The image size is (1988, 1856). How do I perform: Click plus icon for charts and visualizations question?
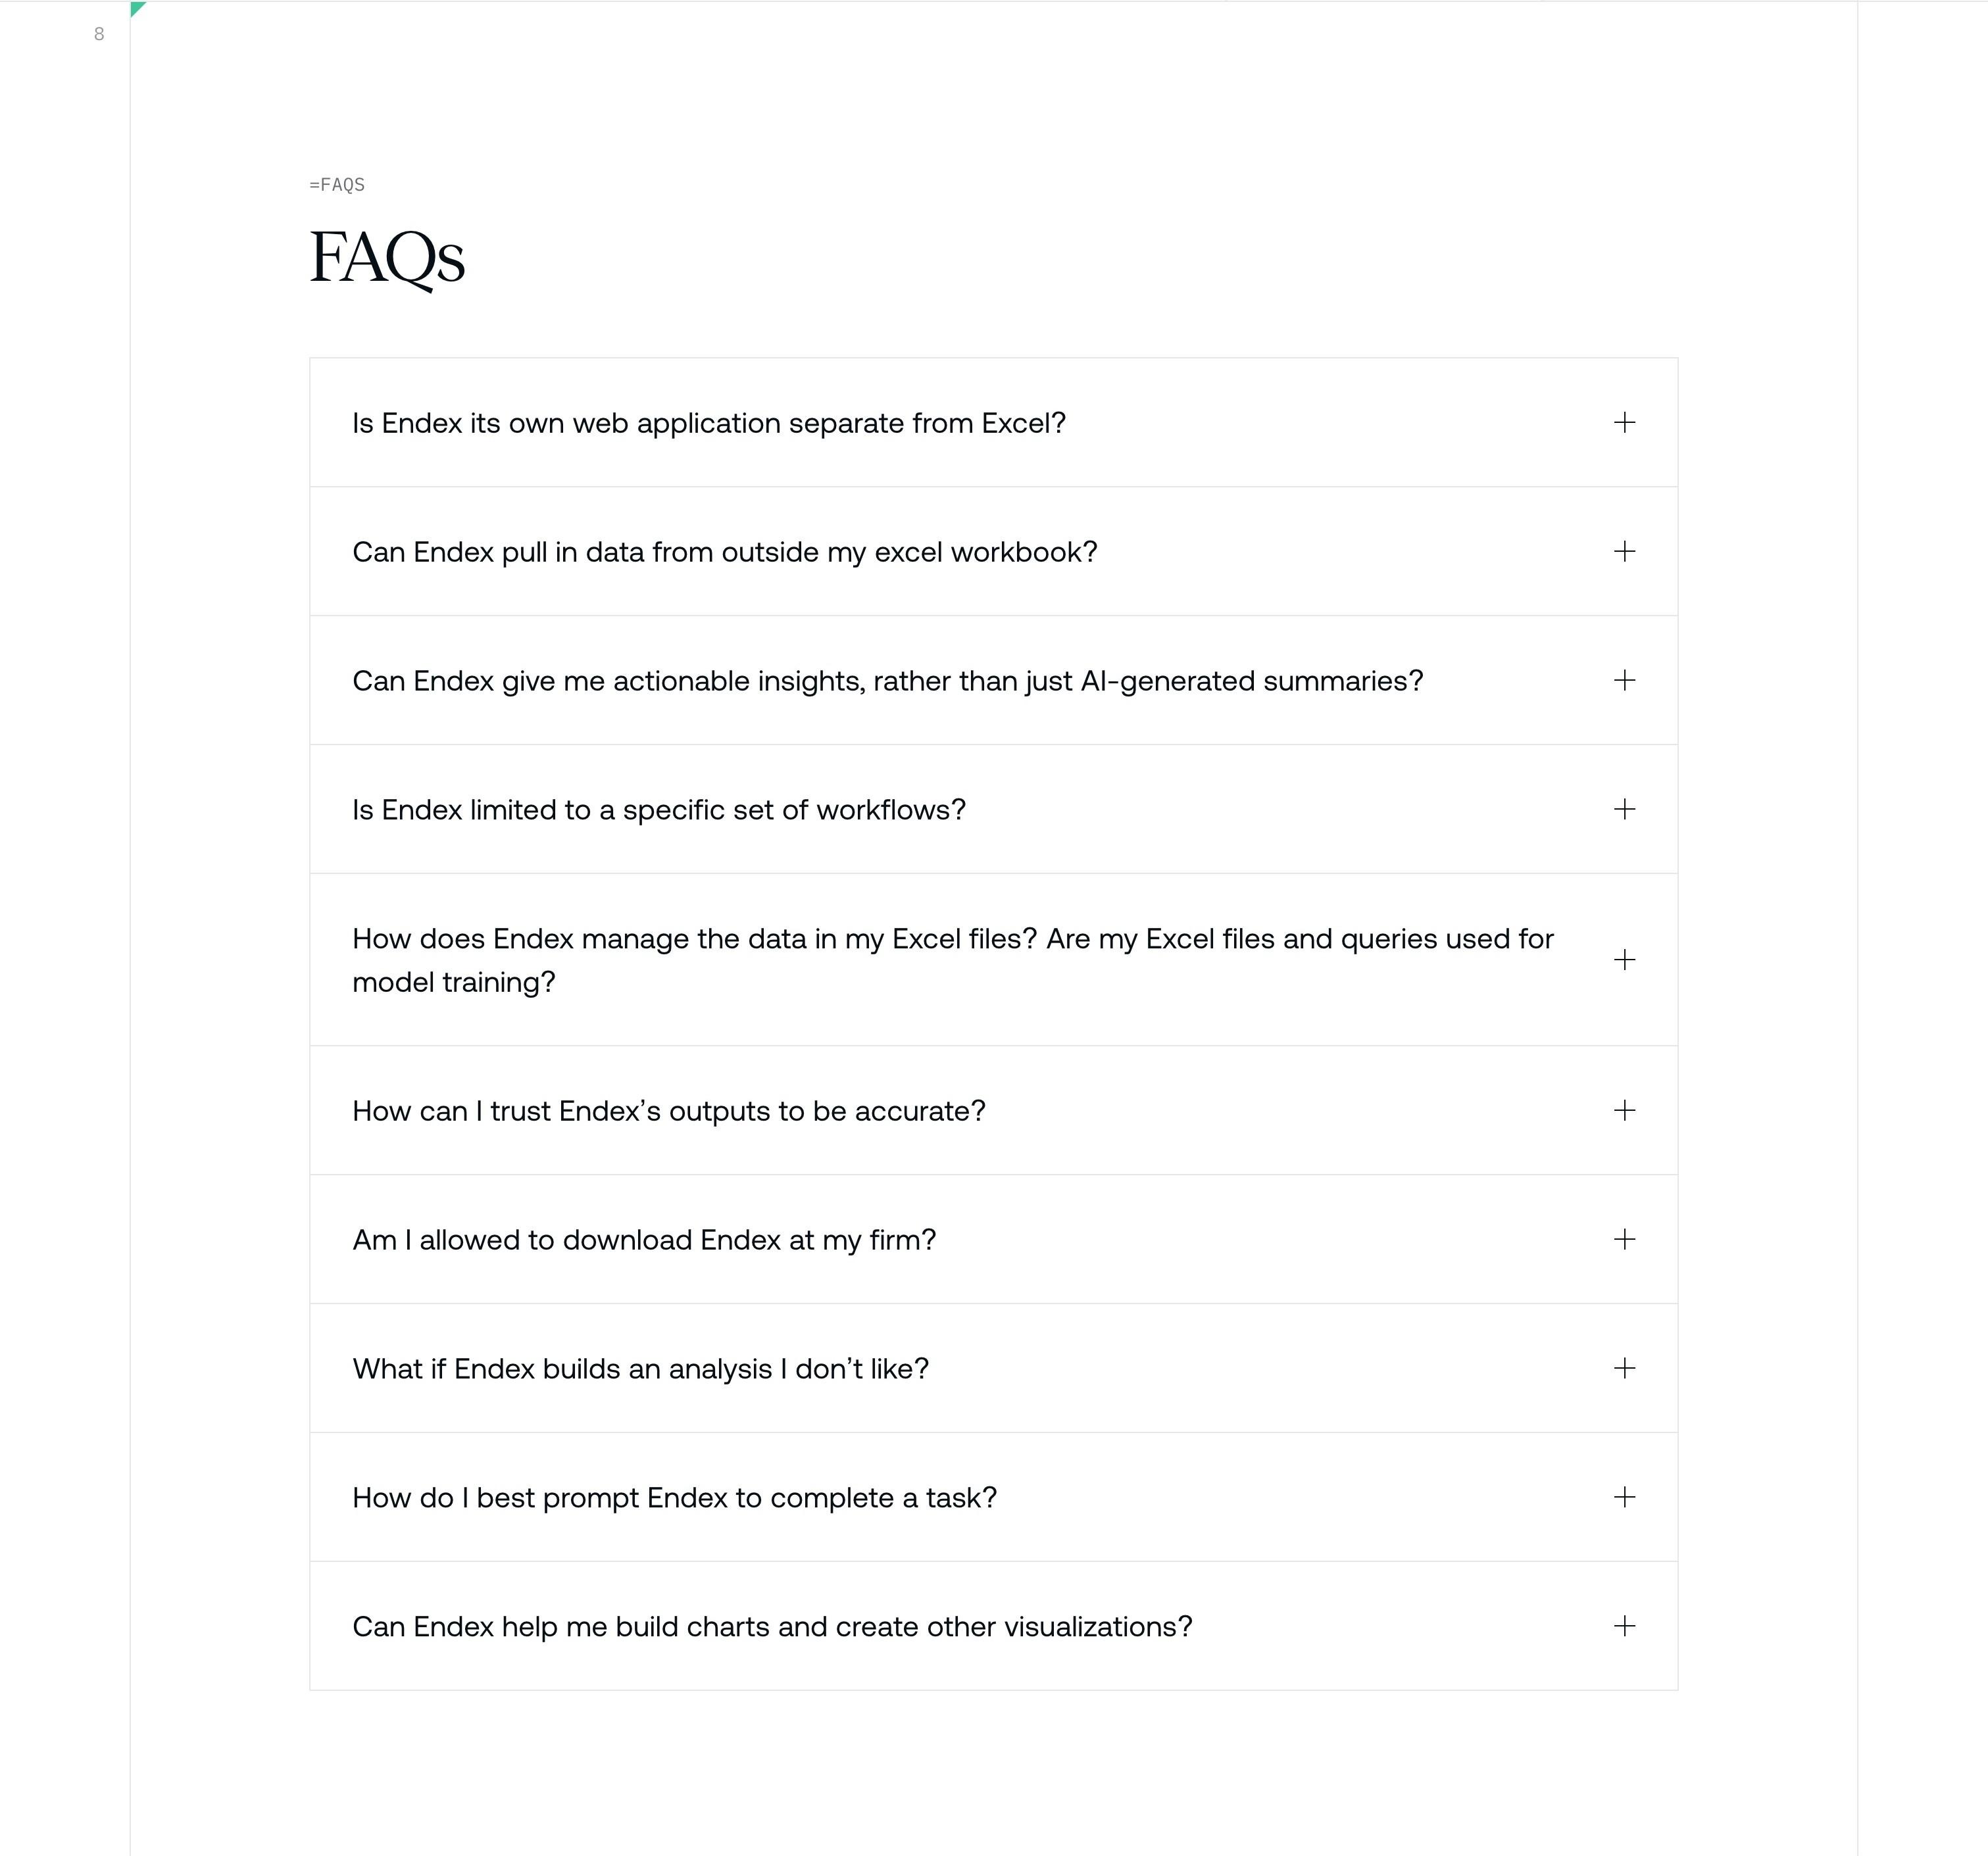1624,1626
